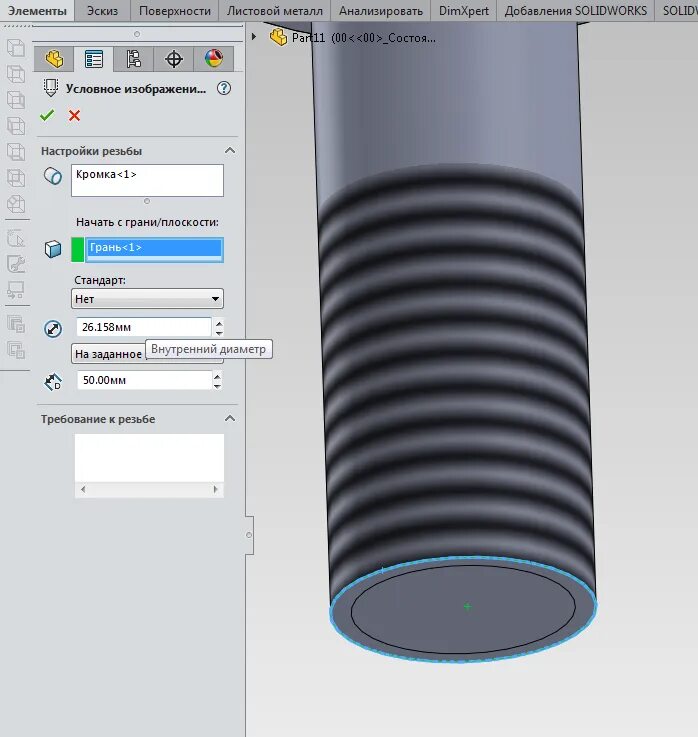Click the circular edge selection icon

point(53,176)
